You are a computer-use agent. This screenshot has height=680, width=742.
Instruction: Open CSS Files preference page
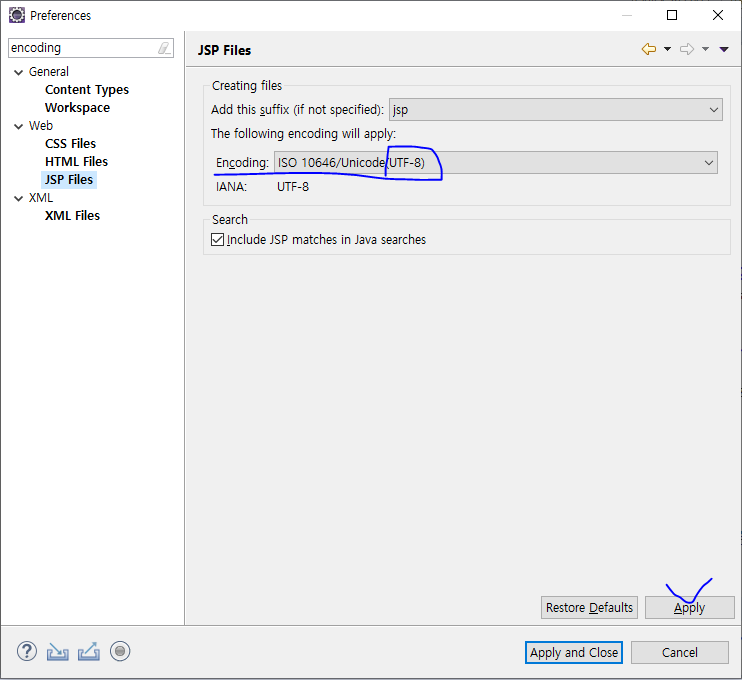pos(71,143)
